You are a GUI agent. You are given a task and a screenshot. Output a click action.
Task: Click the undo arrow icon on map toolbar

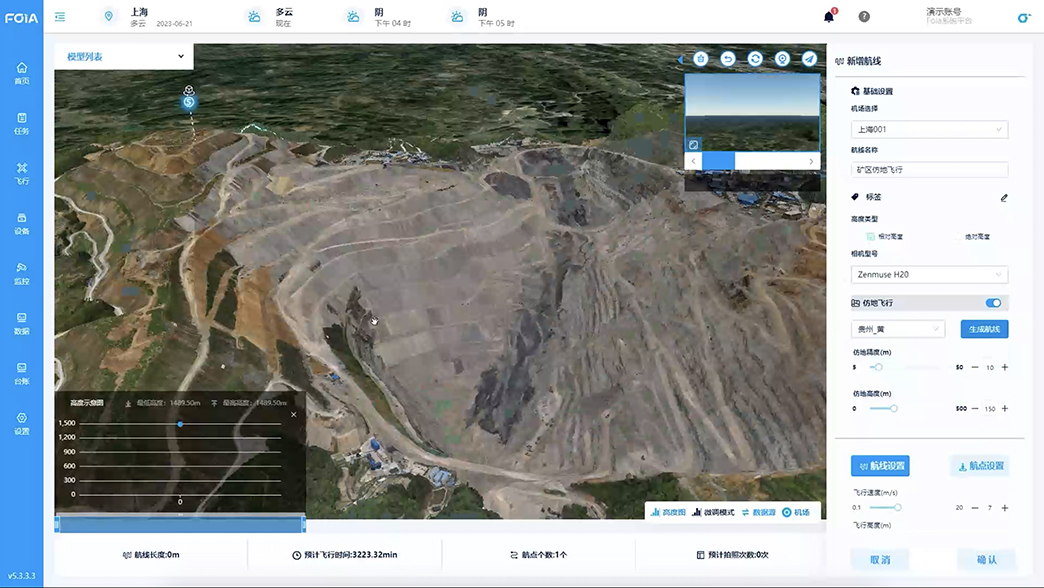728,59
